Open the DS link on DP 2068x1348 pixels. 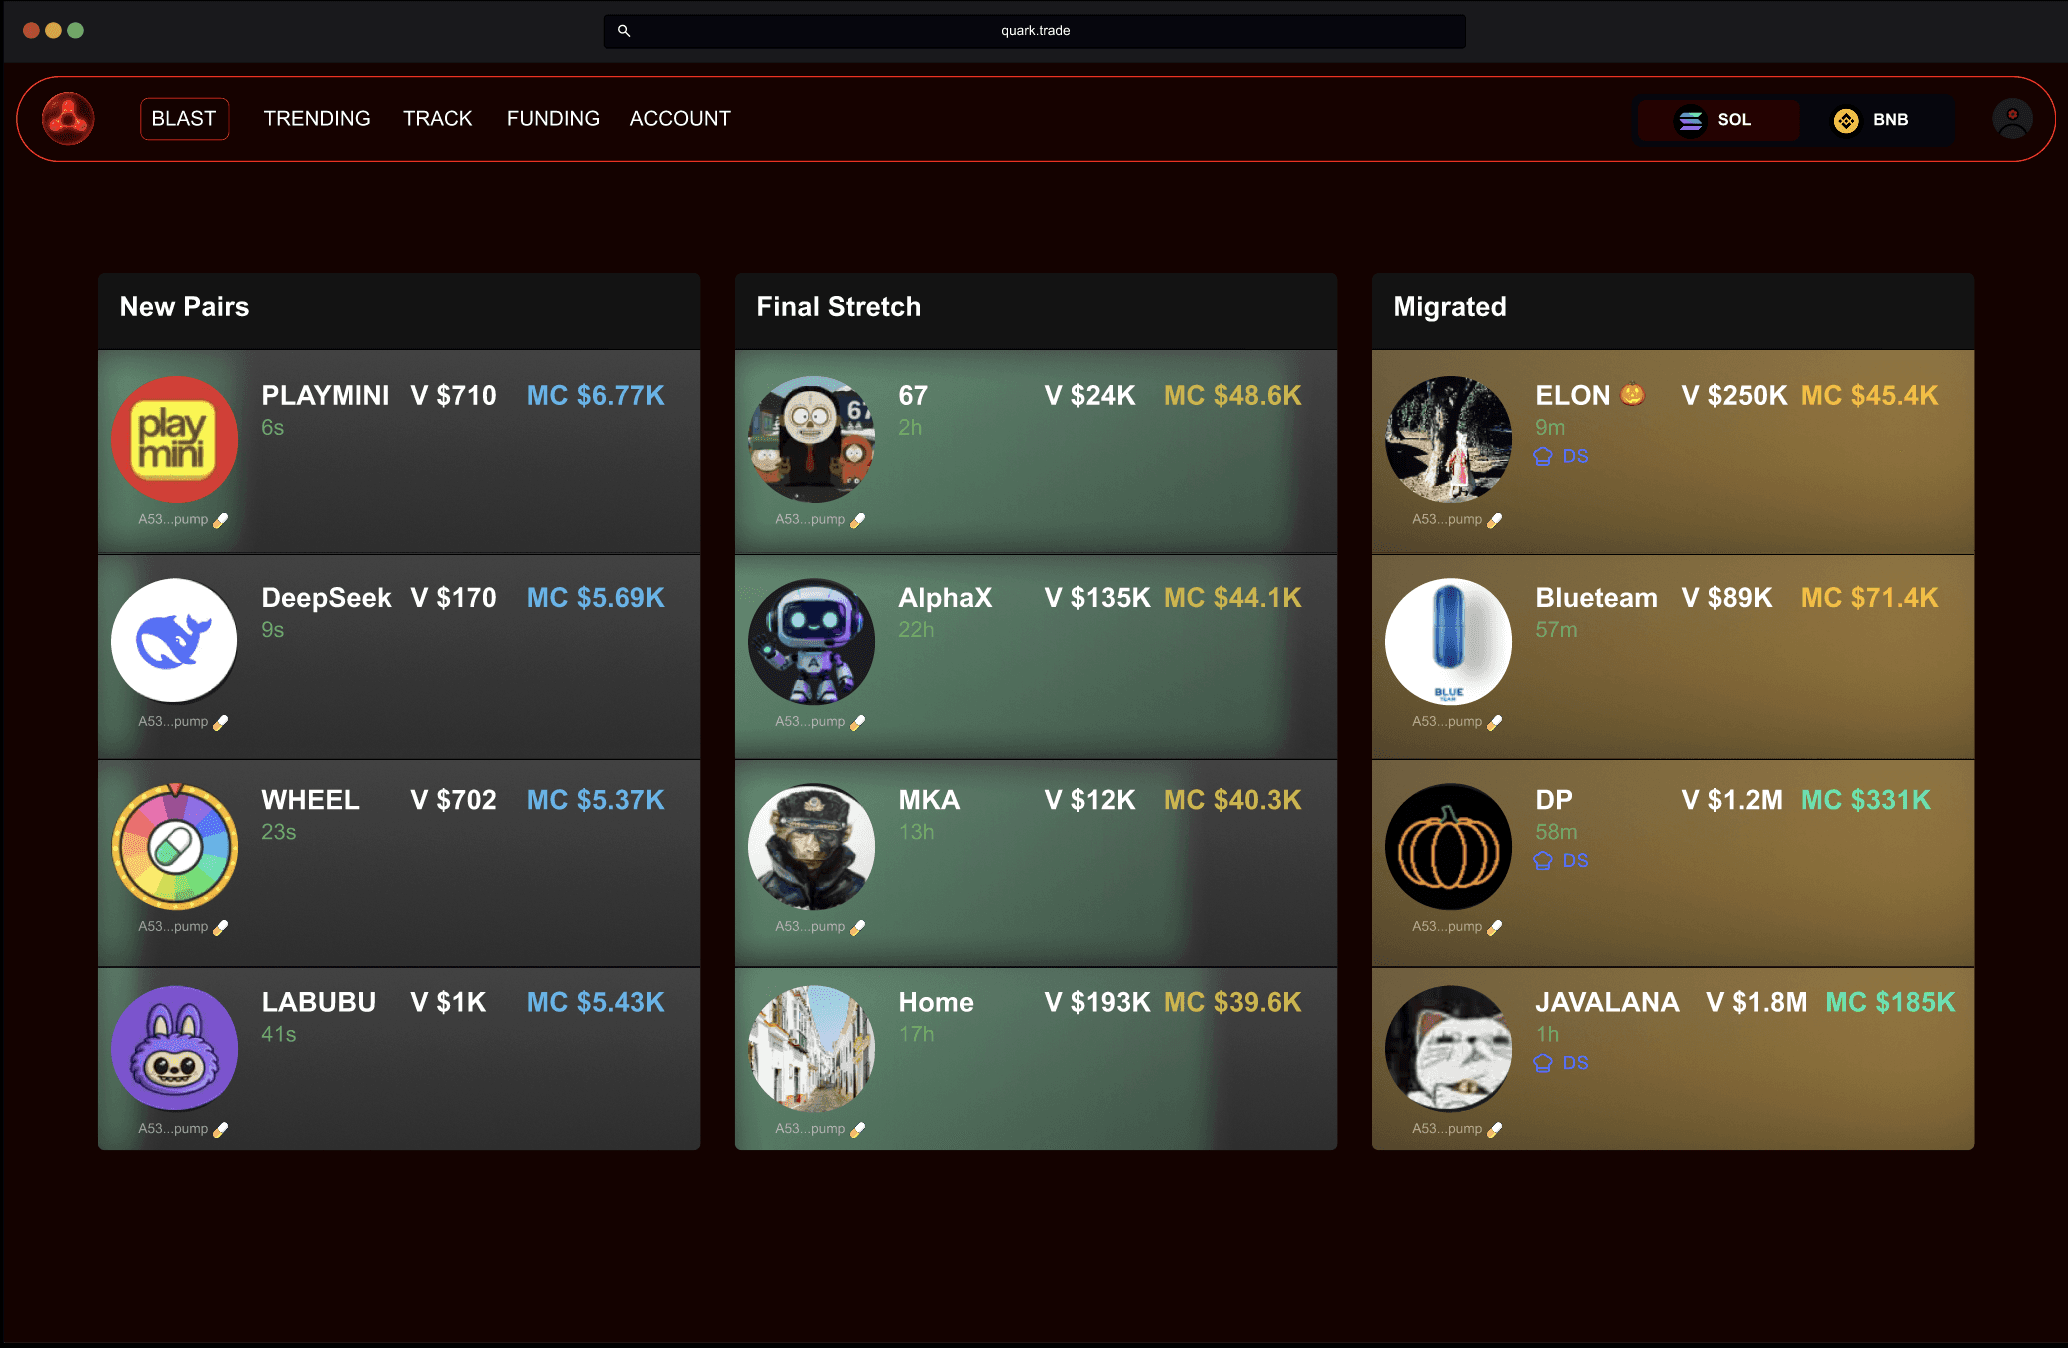pos(1561,861)
